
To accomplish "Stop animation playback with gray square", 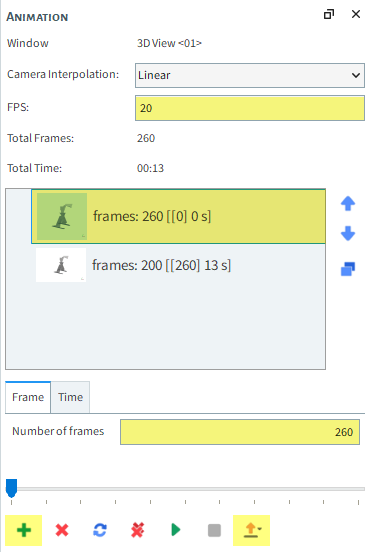I will 214,530.
